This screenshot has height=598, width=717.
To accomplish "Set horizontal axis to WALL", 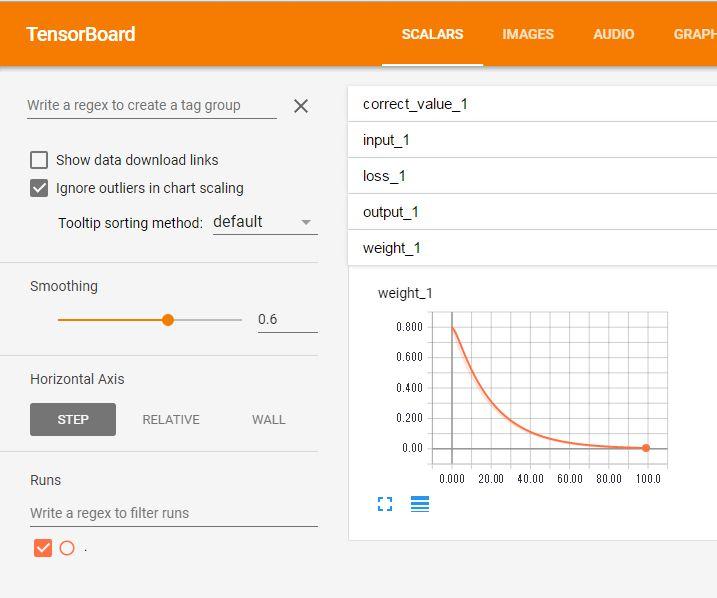I will point(268,420).
